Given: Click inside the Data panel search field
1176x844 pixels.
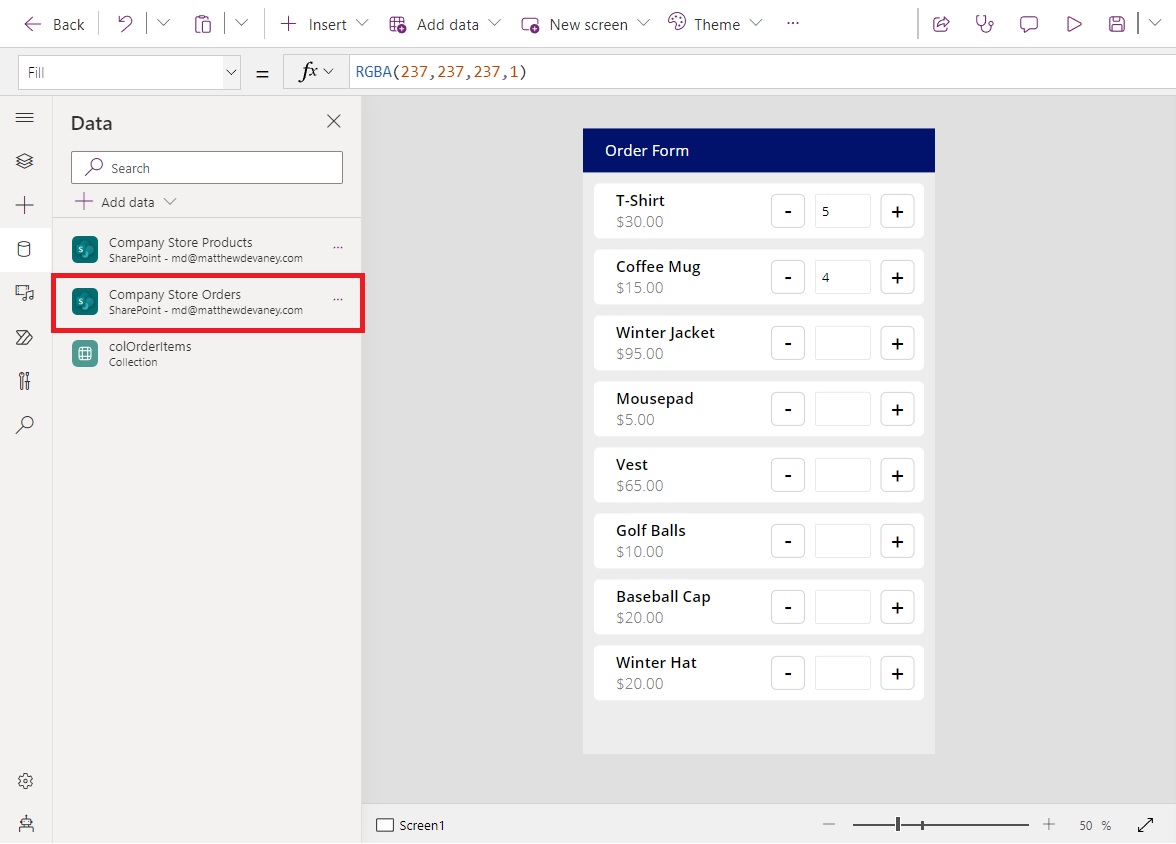Looking at the screenshot, I should tap(206, 167).
